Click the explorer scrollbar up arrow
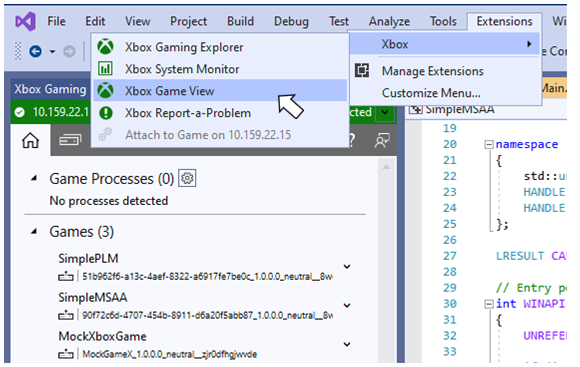This screenshot has width=580, height=367. [x=386, y=167]
